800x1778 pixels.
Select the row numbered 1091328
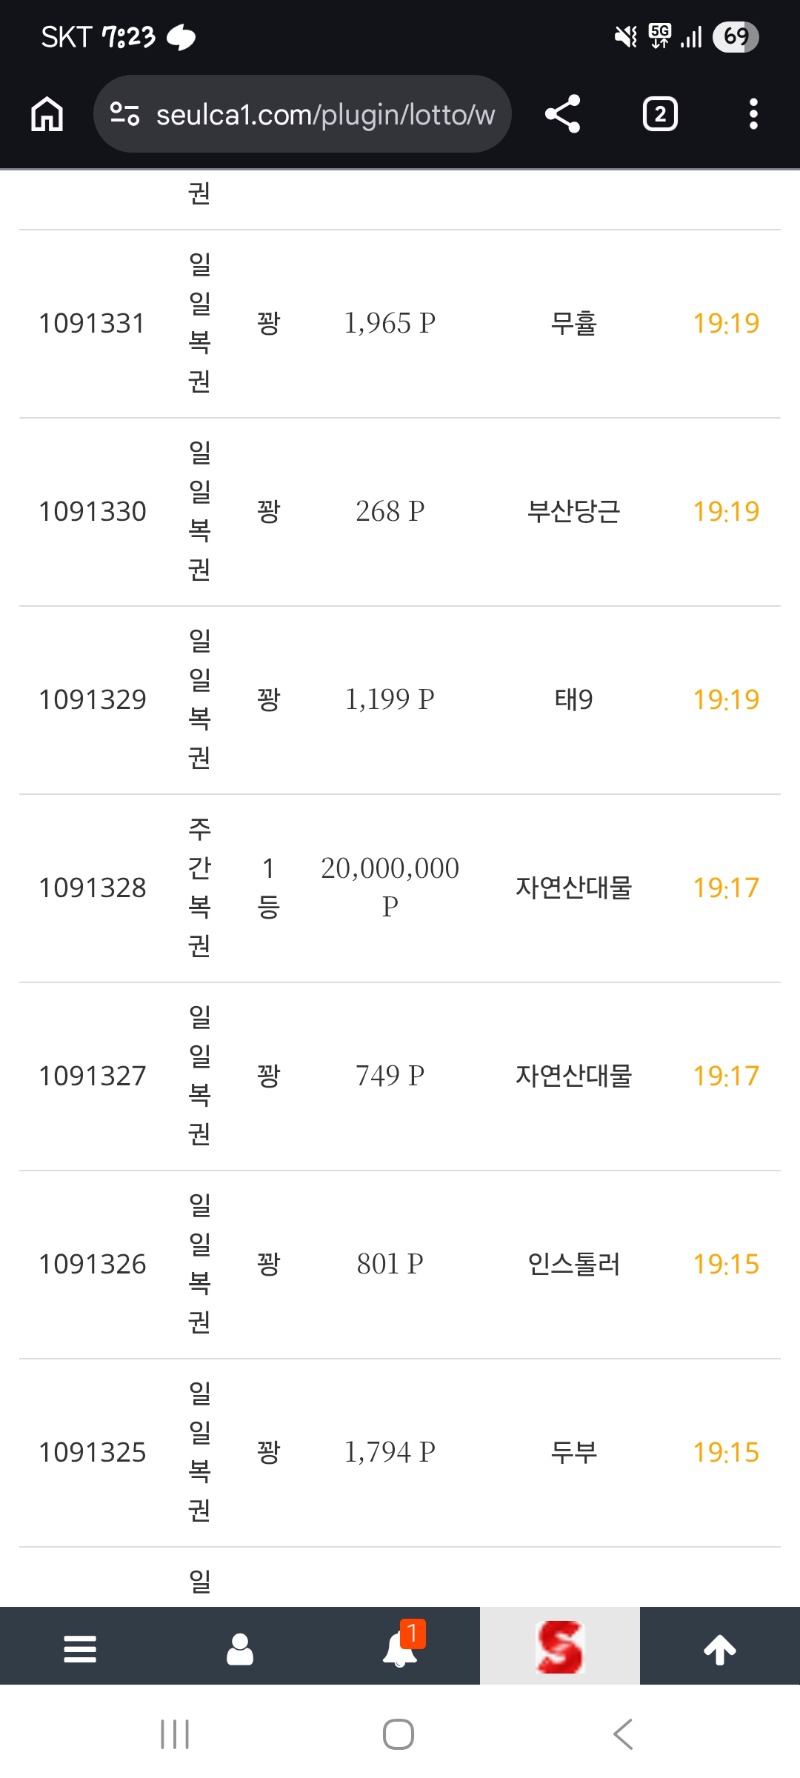coord(92,888)
